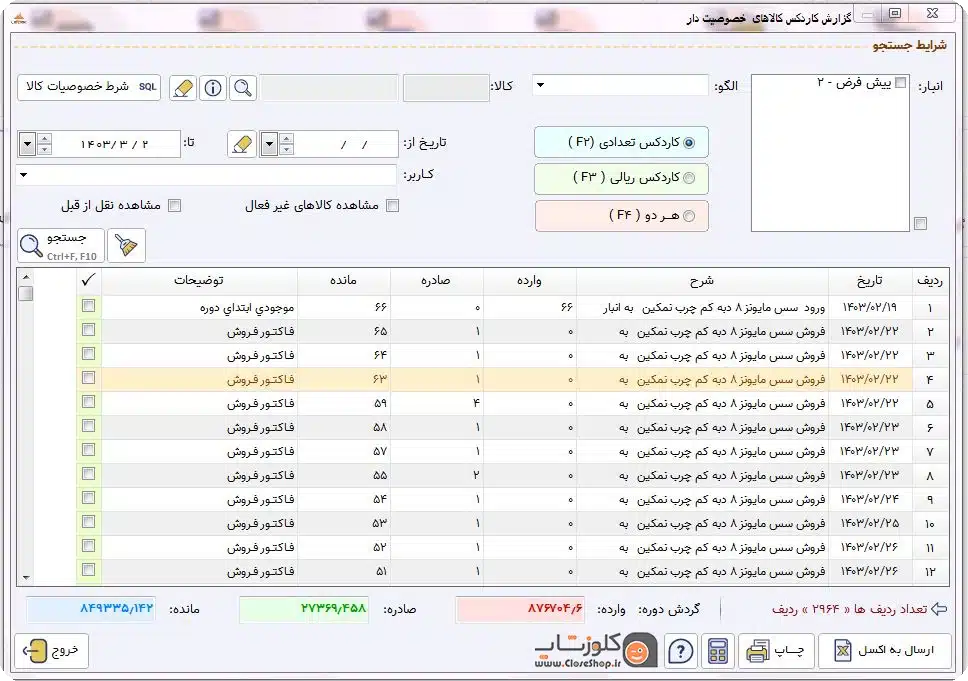This screenshot has width=968, height=681.
Task: Click the broom clear-filters icon near جستجو
Action: tap(127, 245)
